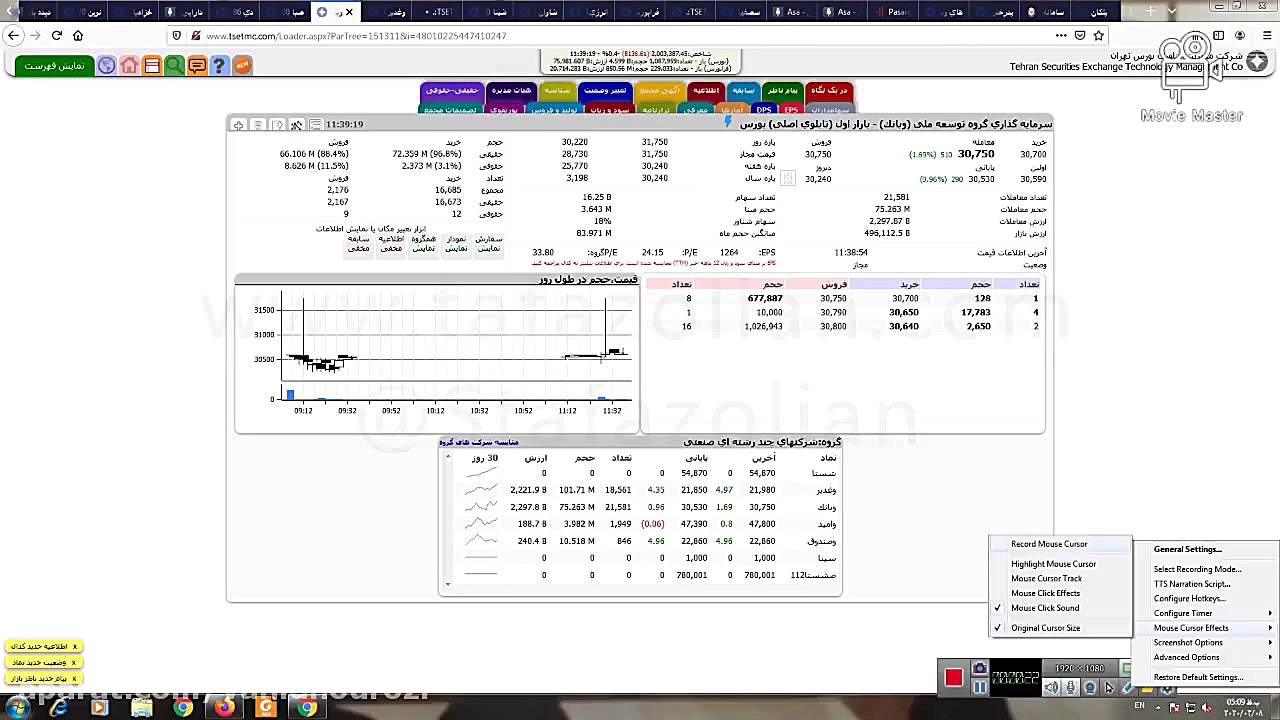Click the Firefox back arrow
The width and height of the screenshot is (1280, 720).
coord(13,35)
